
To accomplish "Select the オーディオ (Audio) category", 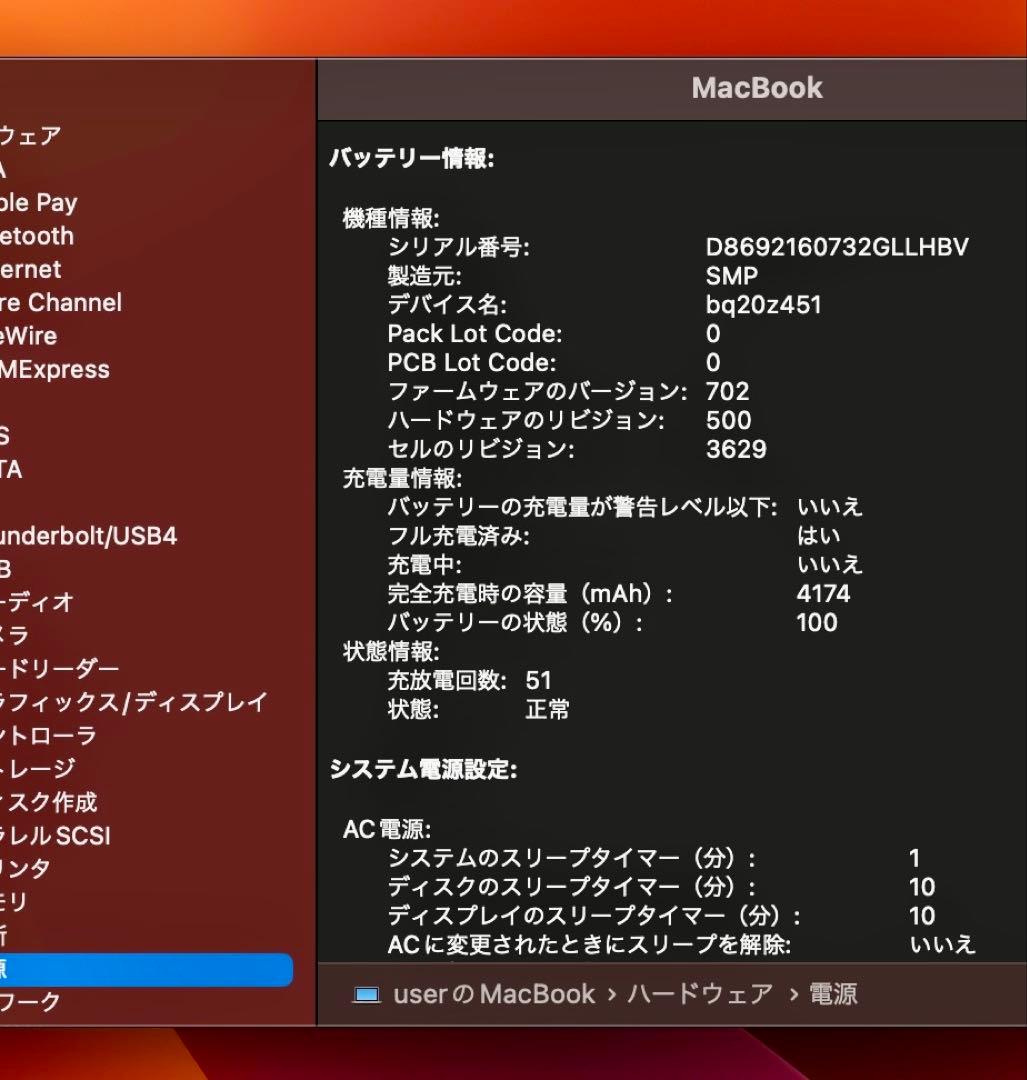I will click(35, 603).
